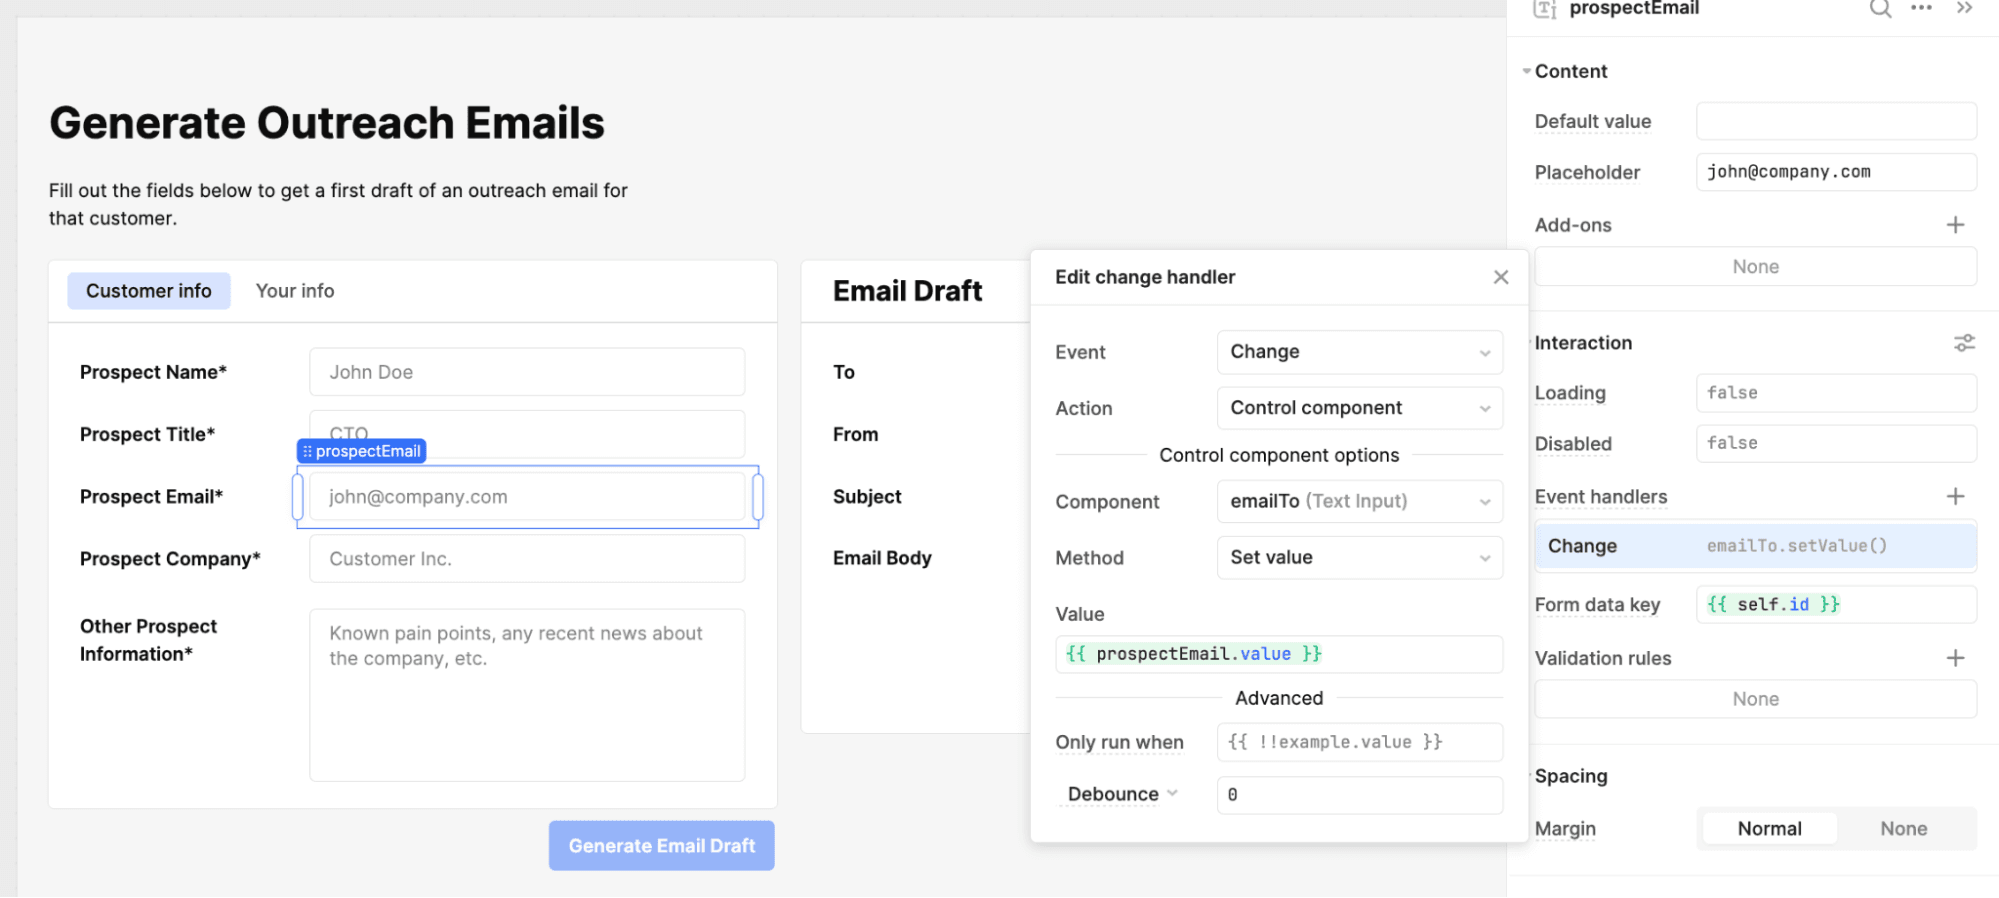This screenshot has width=1999, height=898.
Task: Click the Prospect Name input field
Action: point(527,372)
